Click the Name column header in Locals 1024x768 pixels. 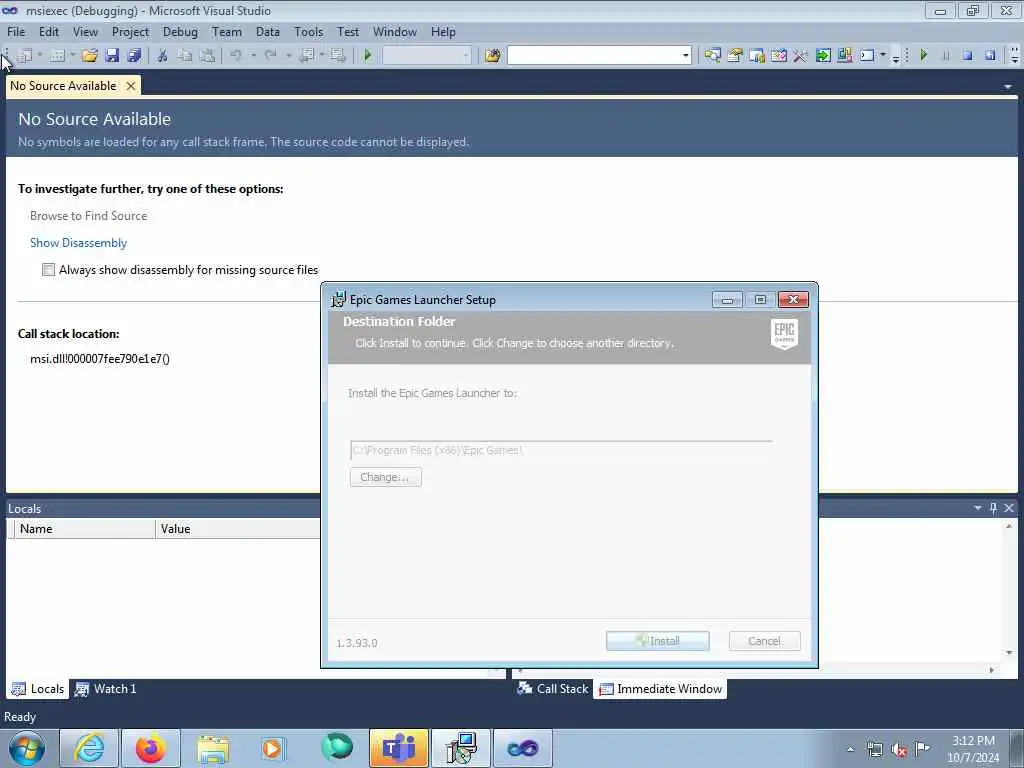point(84,529)
